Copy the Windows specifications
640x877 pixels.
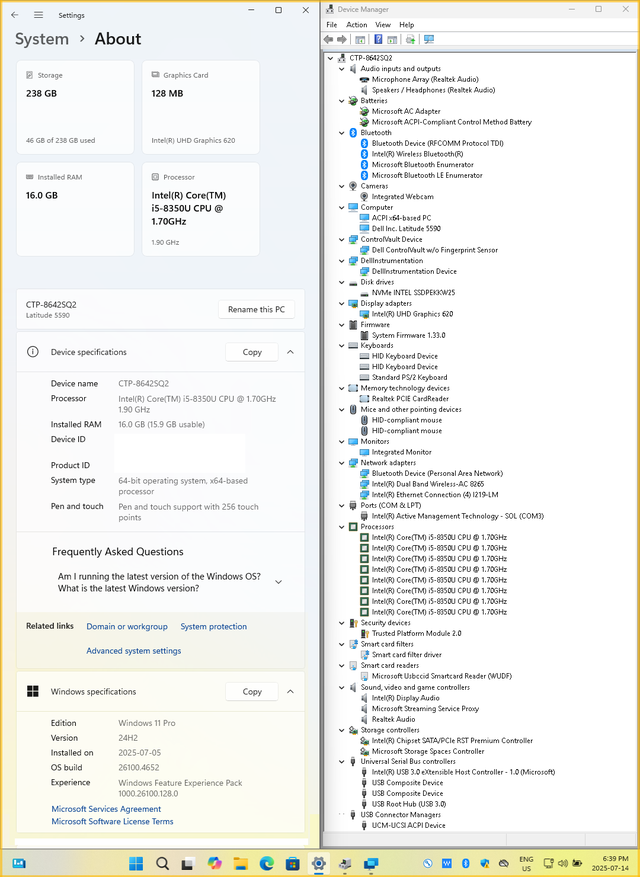[x=252, y=691]
